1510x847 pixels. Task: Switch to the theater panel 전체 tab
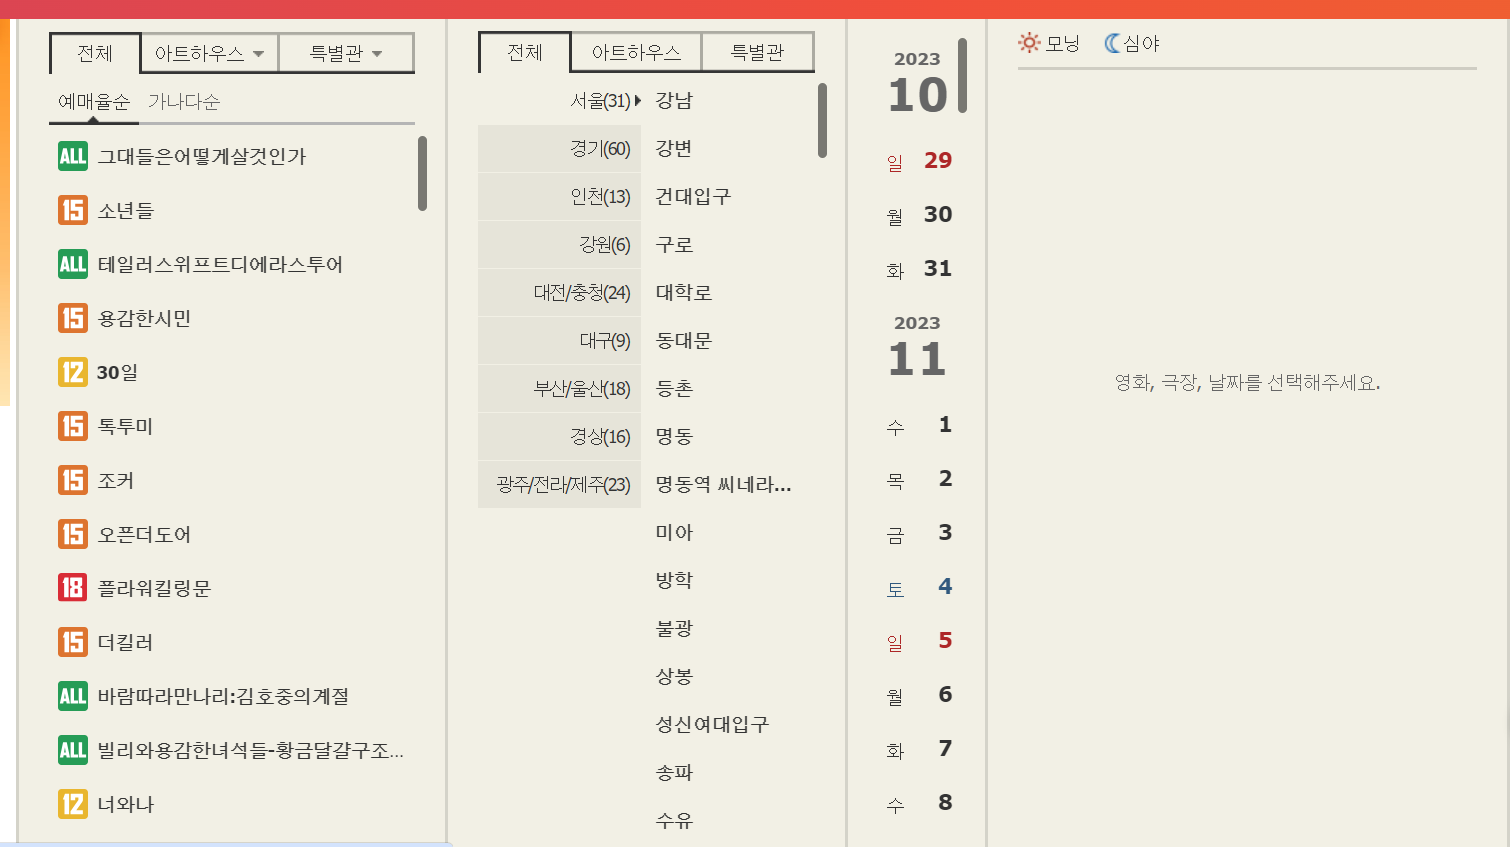point(525,52)
